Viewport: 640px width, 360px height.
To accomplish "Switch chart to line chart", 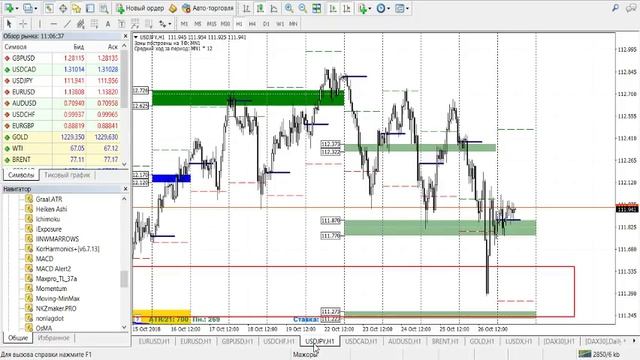I will coord(274,8).
